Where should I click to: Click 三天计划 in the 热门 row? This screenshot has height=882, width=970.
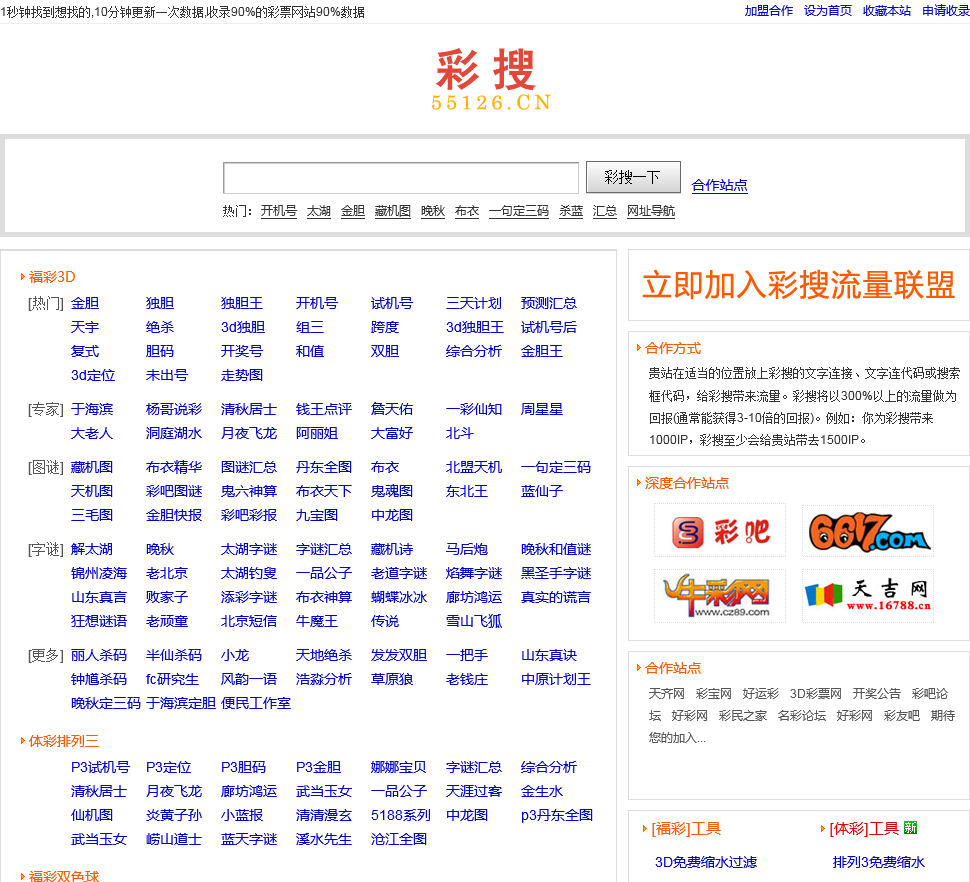pos(474,303)
